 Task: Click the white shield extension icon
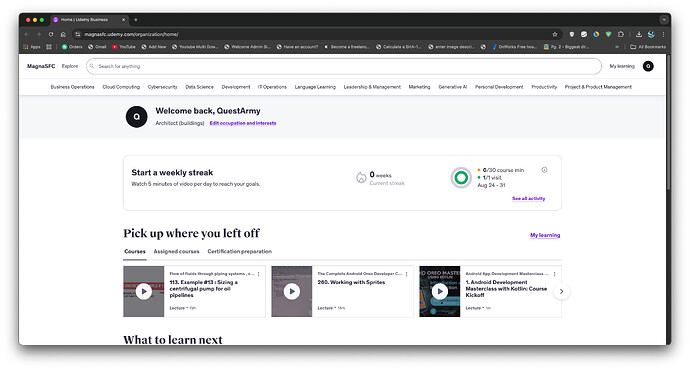click(x=571, y=34)
